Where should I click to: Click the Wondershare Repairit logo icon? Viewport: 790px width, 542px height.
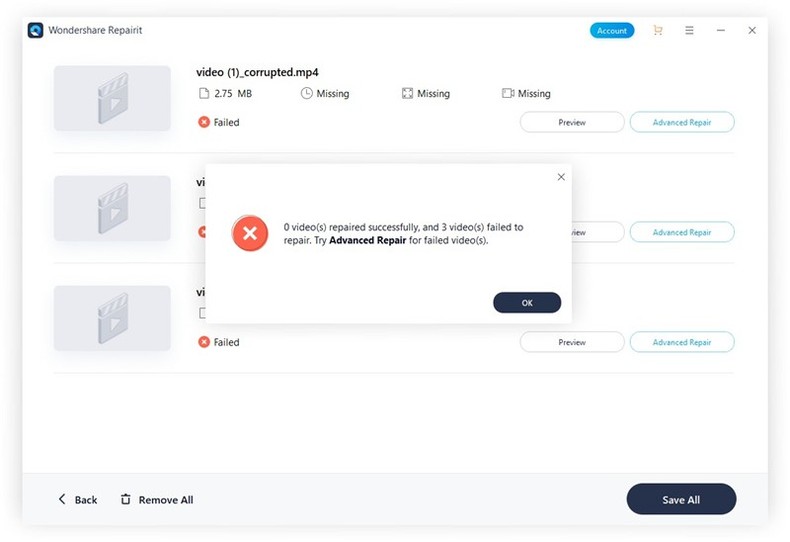(37, 30)
